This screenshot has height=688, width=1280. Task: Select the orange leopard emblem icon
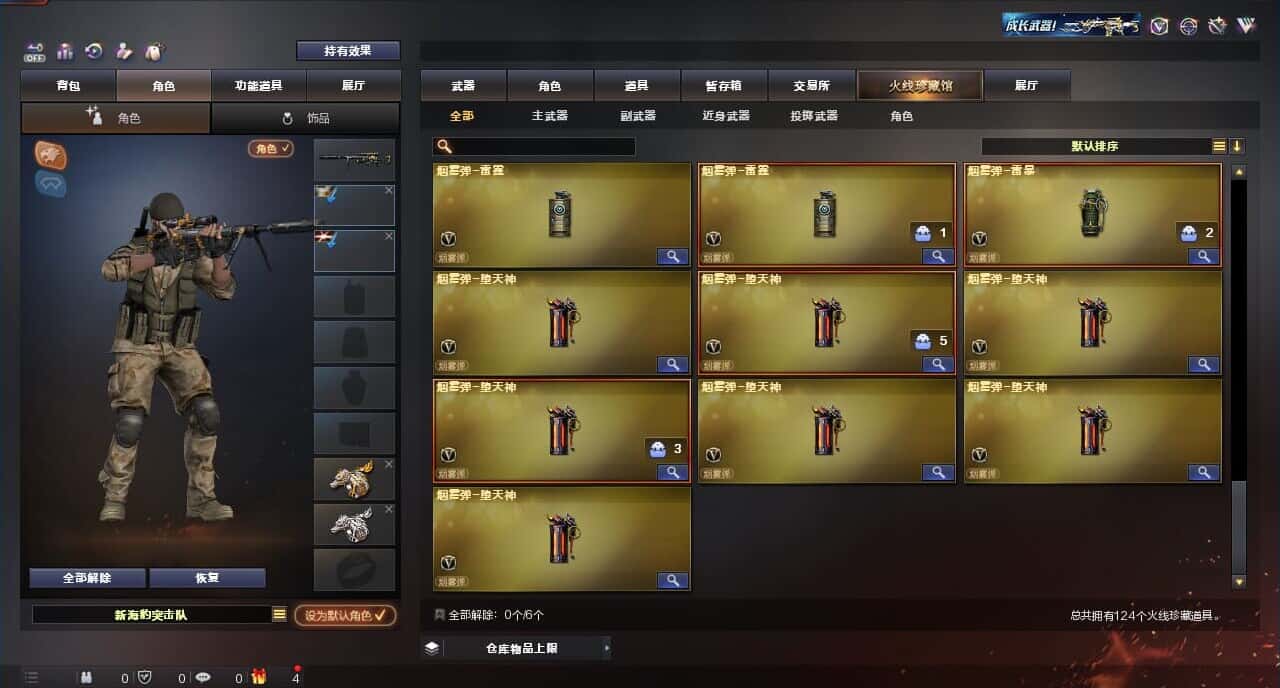[51, 154]
